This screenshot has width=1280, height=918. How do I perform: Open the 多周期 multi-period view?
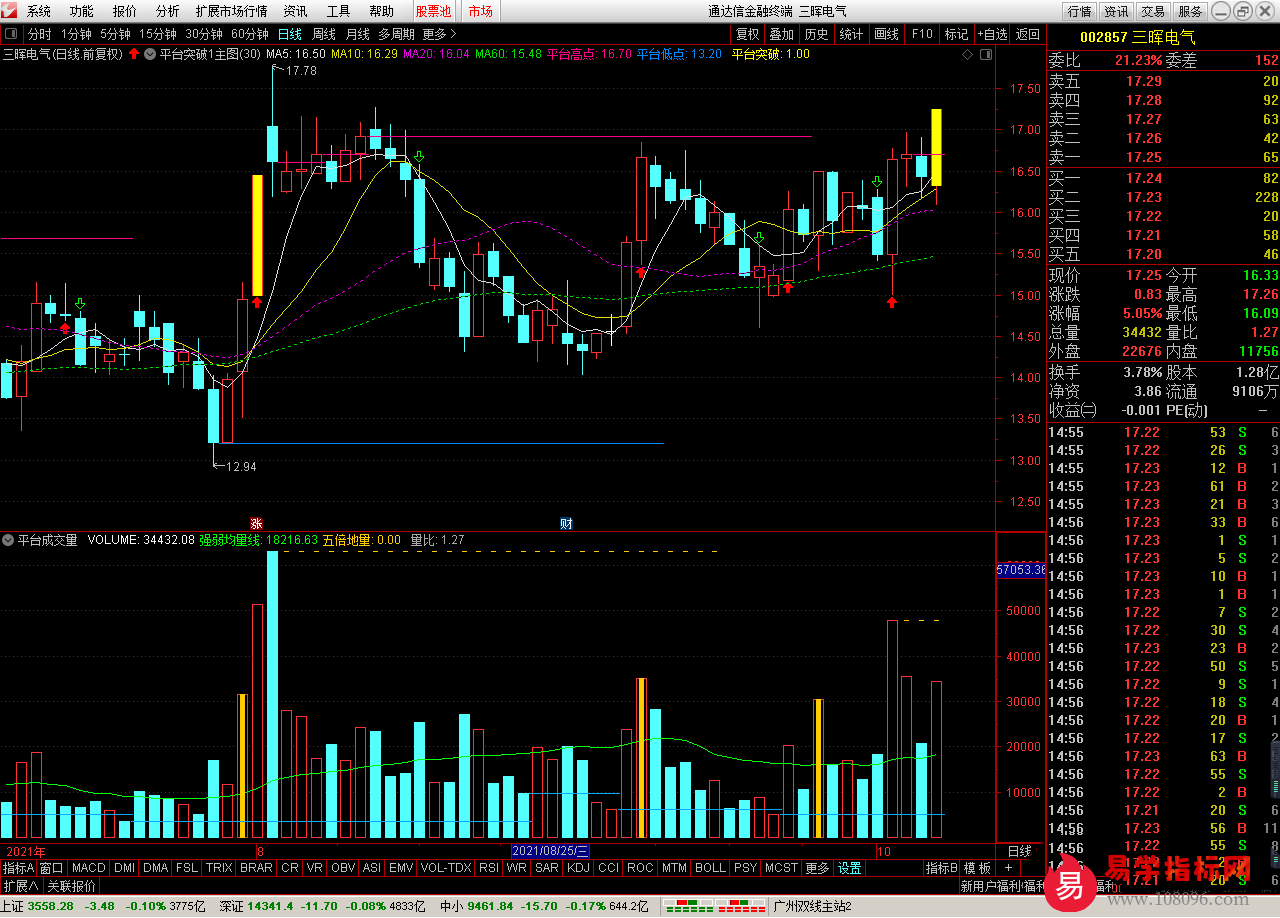[x=396, y=34]
